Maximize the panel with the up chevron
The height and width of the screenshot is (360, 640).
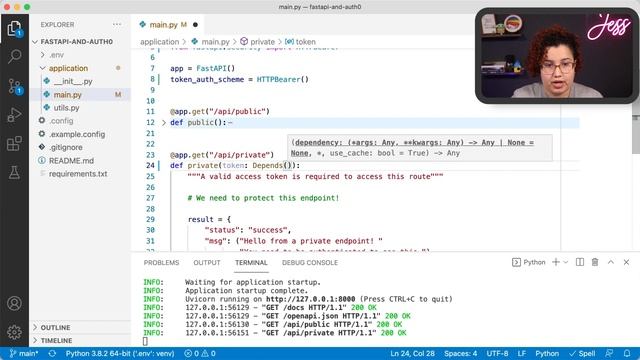point(611,262)
